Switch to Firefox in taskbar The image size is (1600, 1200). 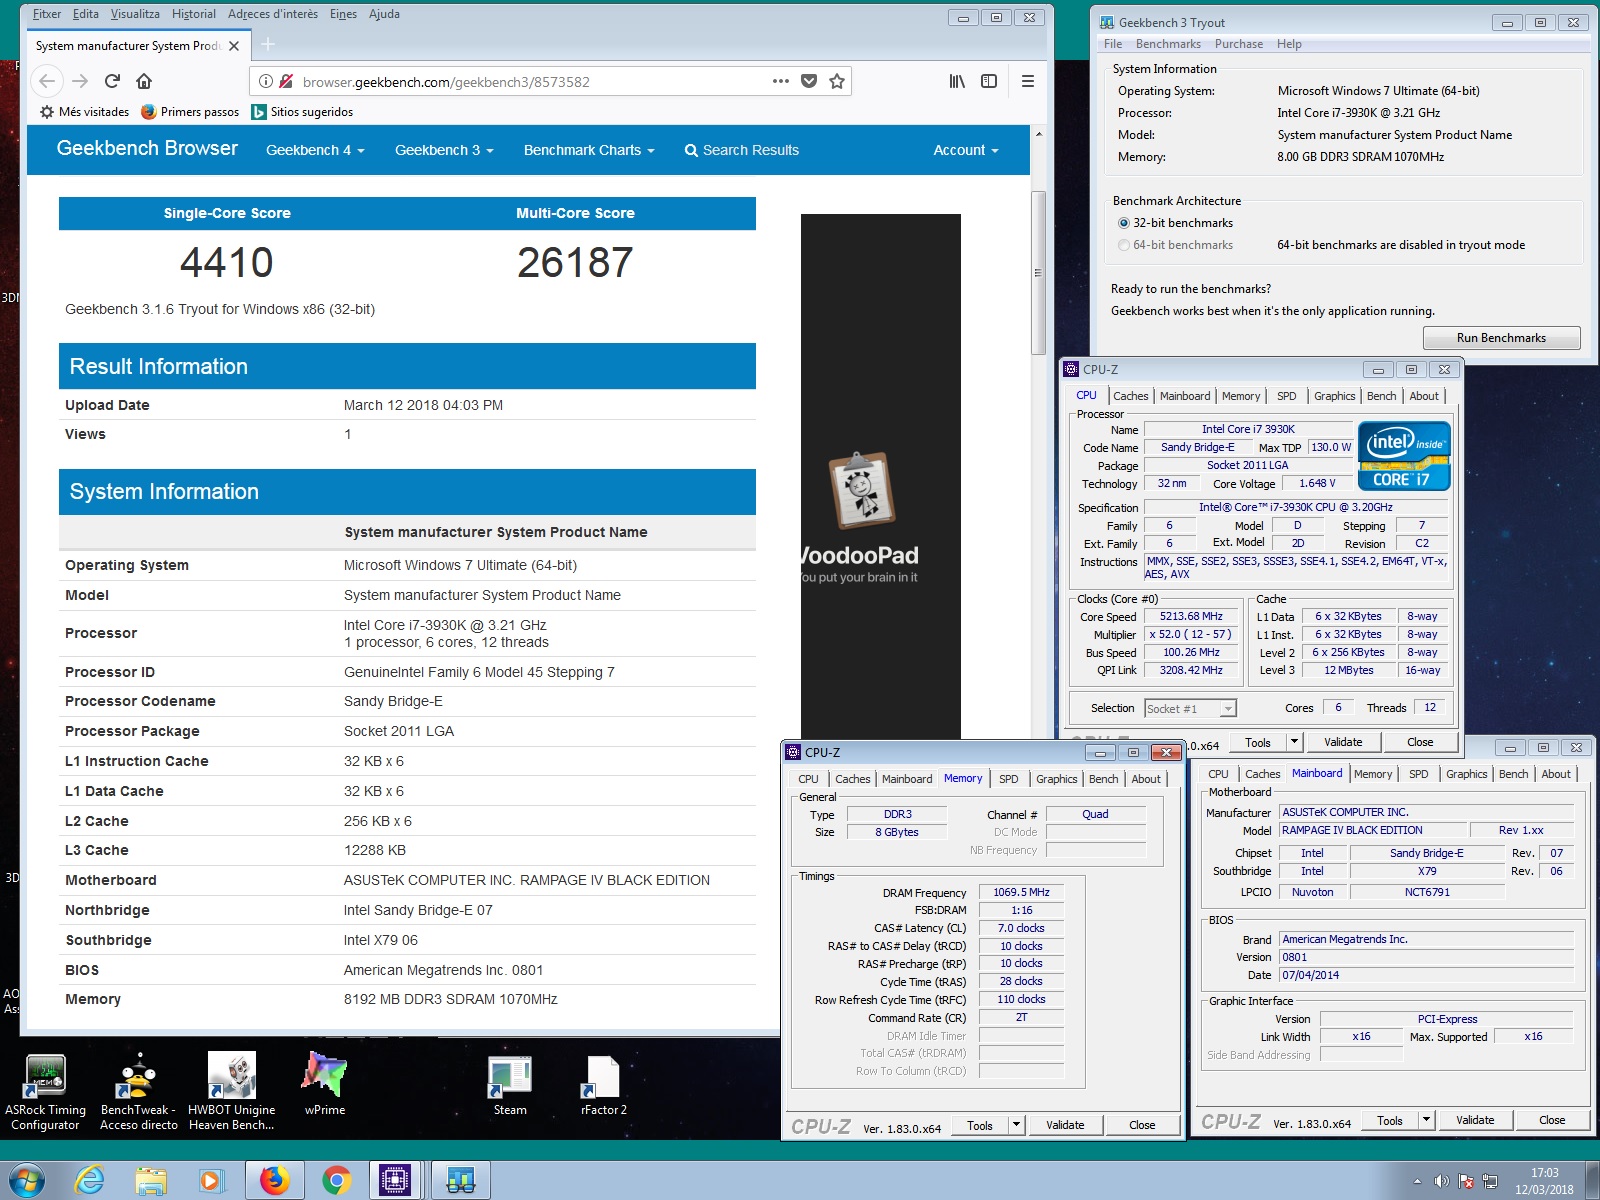(274, 1181)
